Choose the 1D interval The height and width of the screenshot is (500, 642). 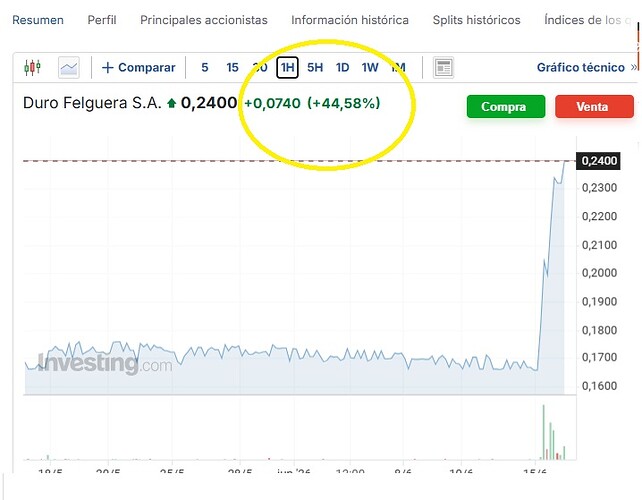pos(342,68)
